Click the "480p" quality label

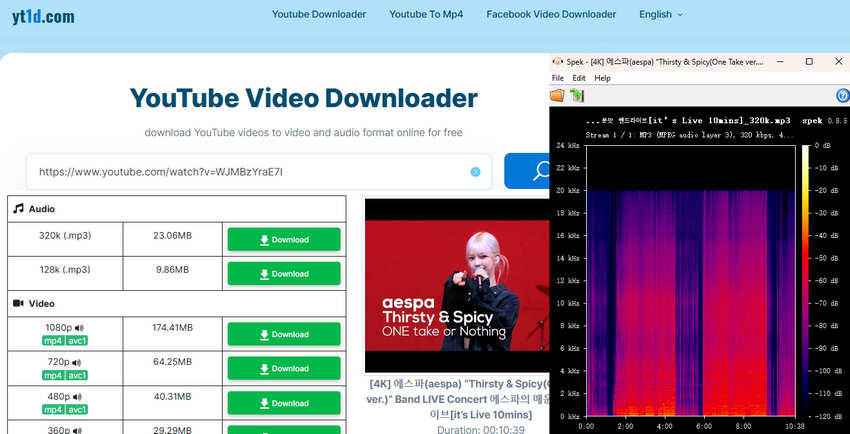tap(59, 397)
